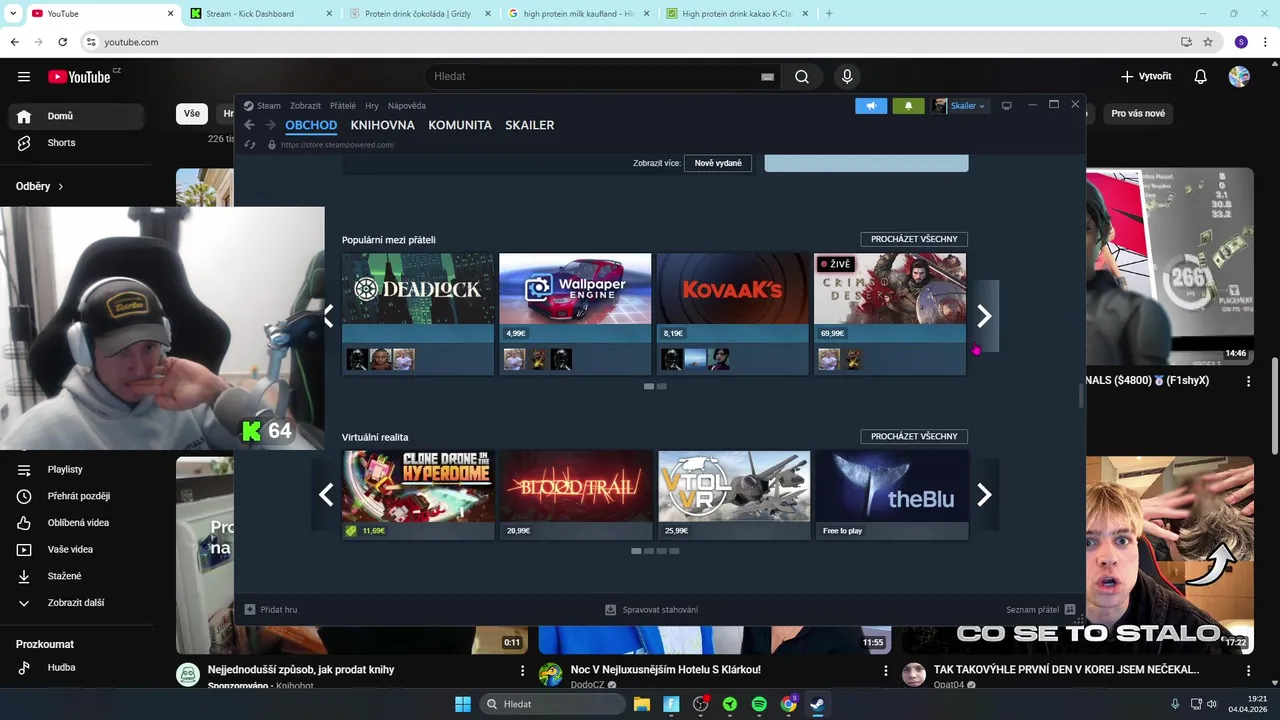Reload the Chrome page
The height and width of the screenshot is (720, 1280).
62,42
